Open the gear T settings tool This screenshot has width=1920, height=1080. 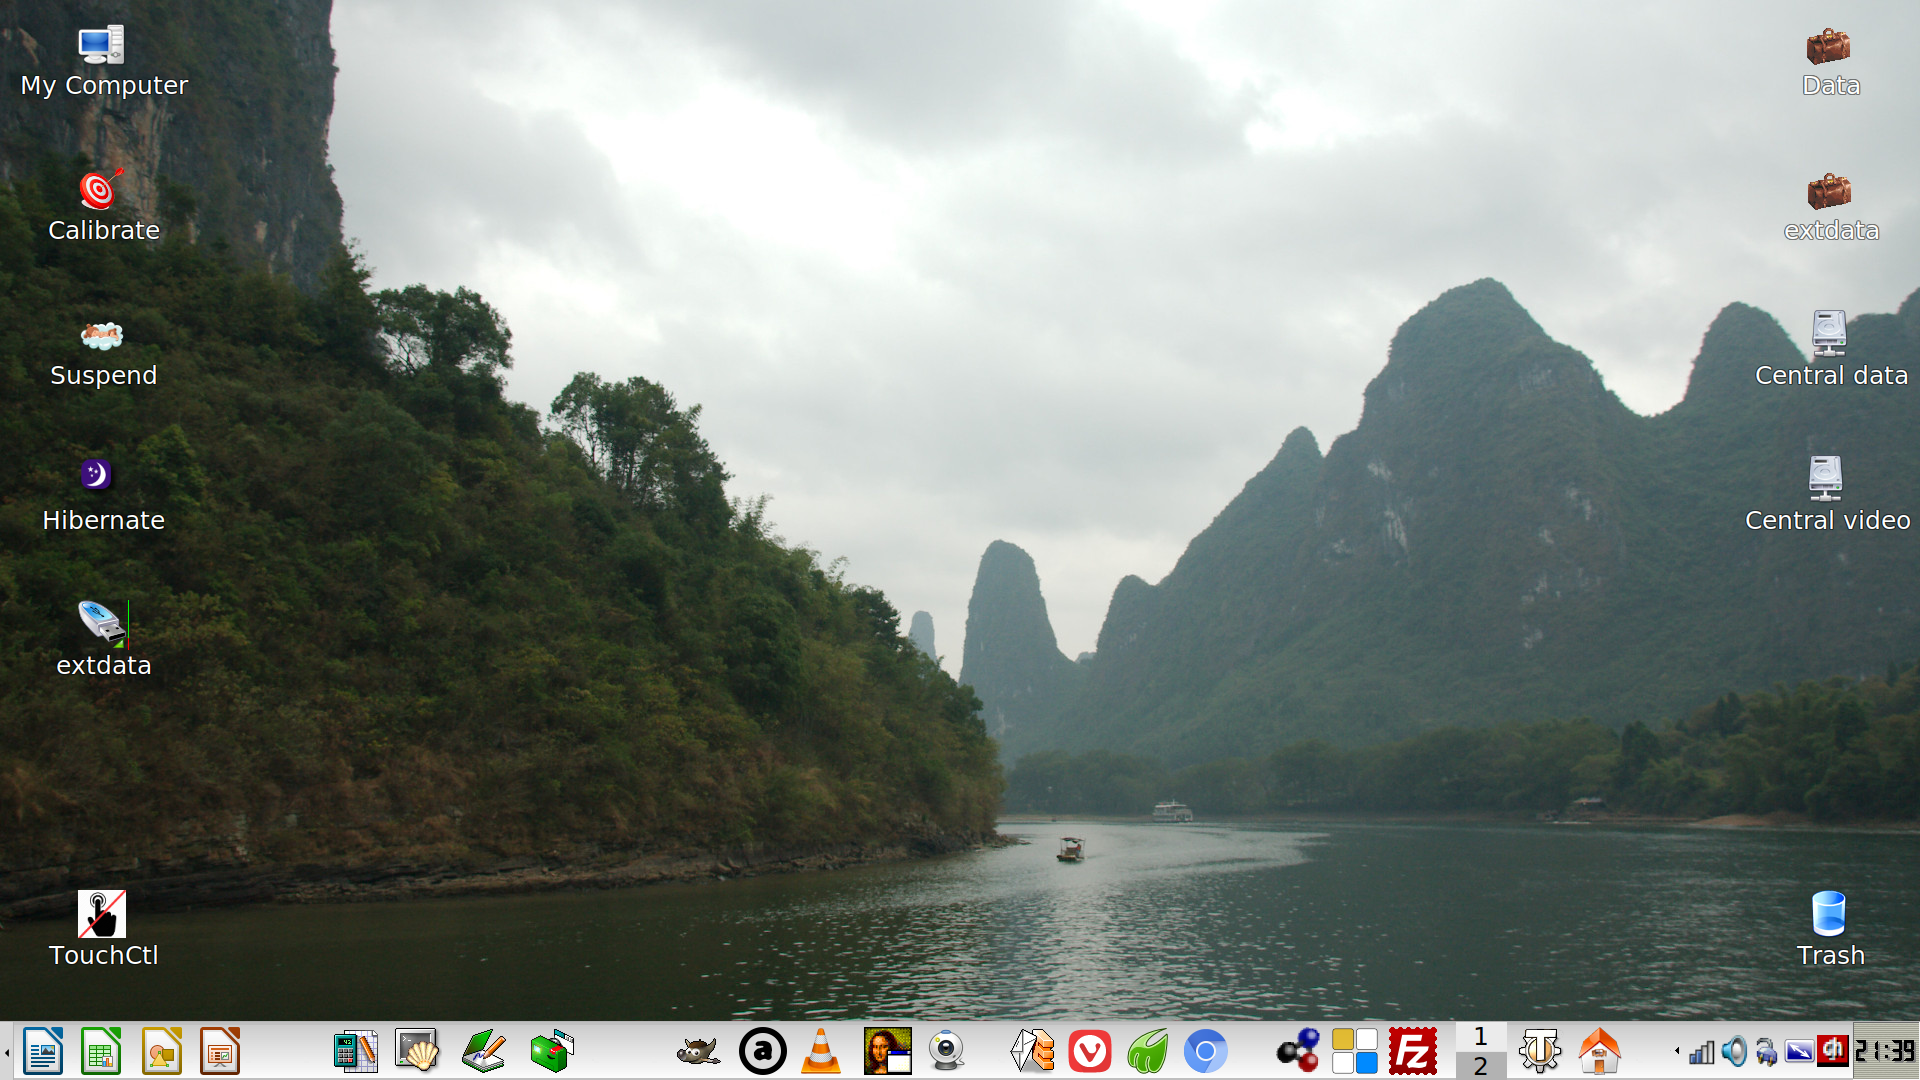pos(1540,1051)
